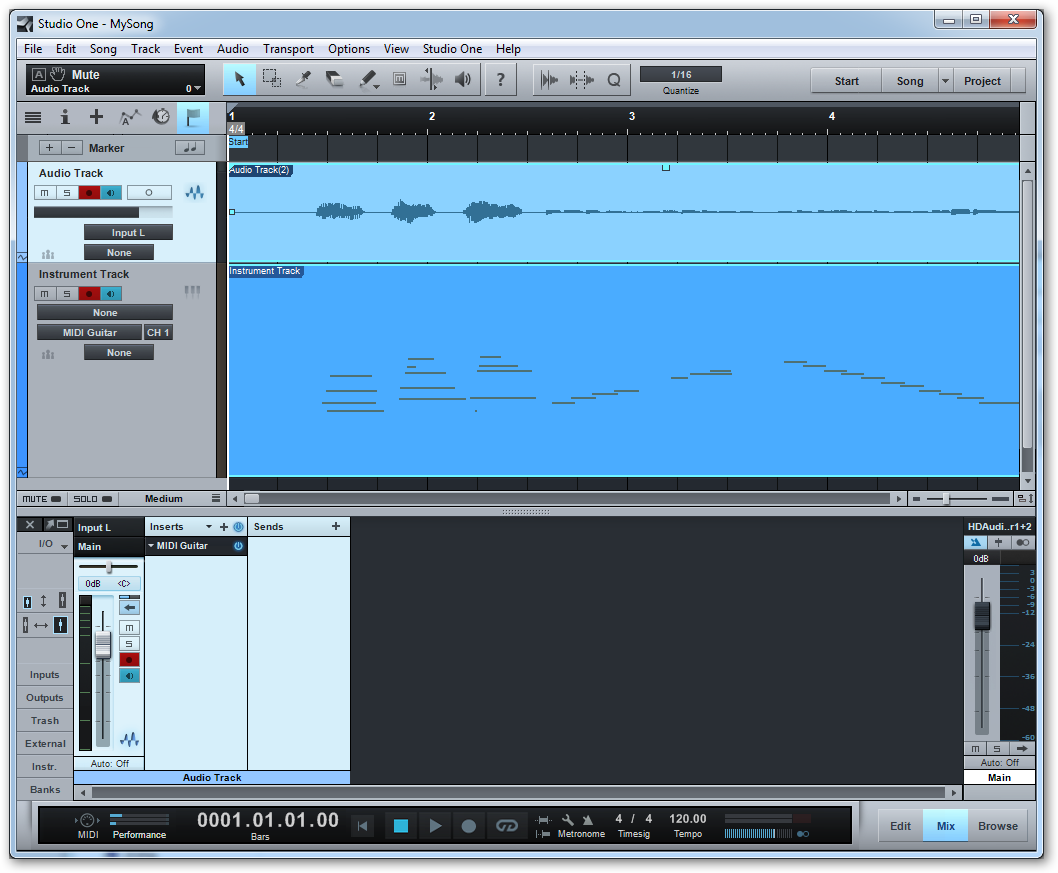Viewport: 1058px width, 873px height.
Task: Open the MIDI Guitar instrument selector
Action: pos(90,333)
